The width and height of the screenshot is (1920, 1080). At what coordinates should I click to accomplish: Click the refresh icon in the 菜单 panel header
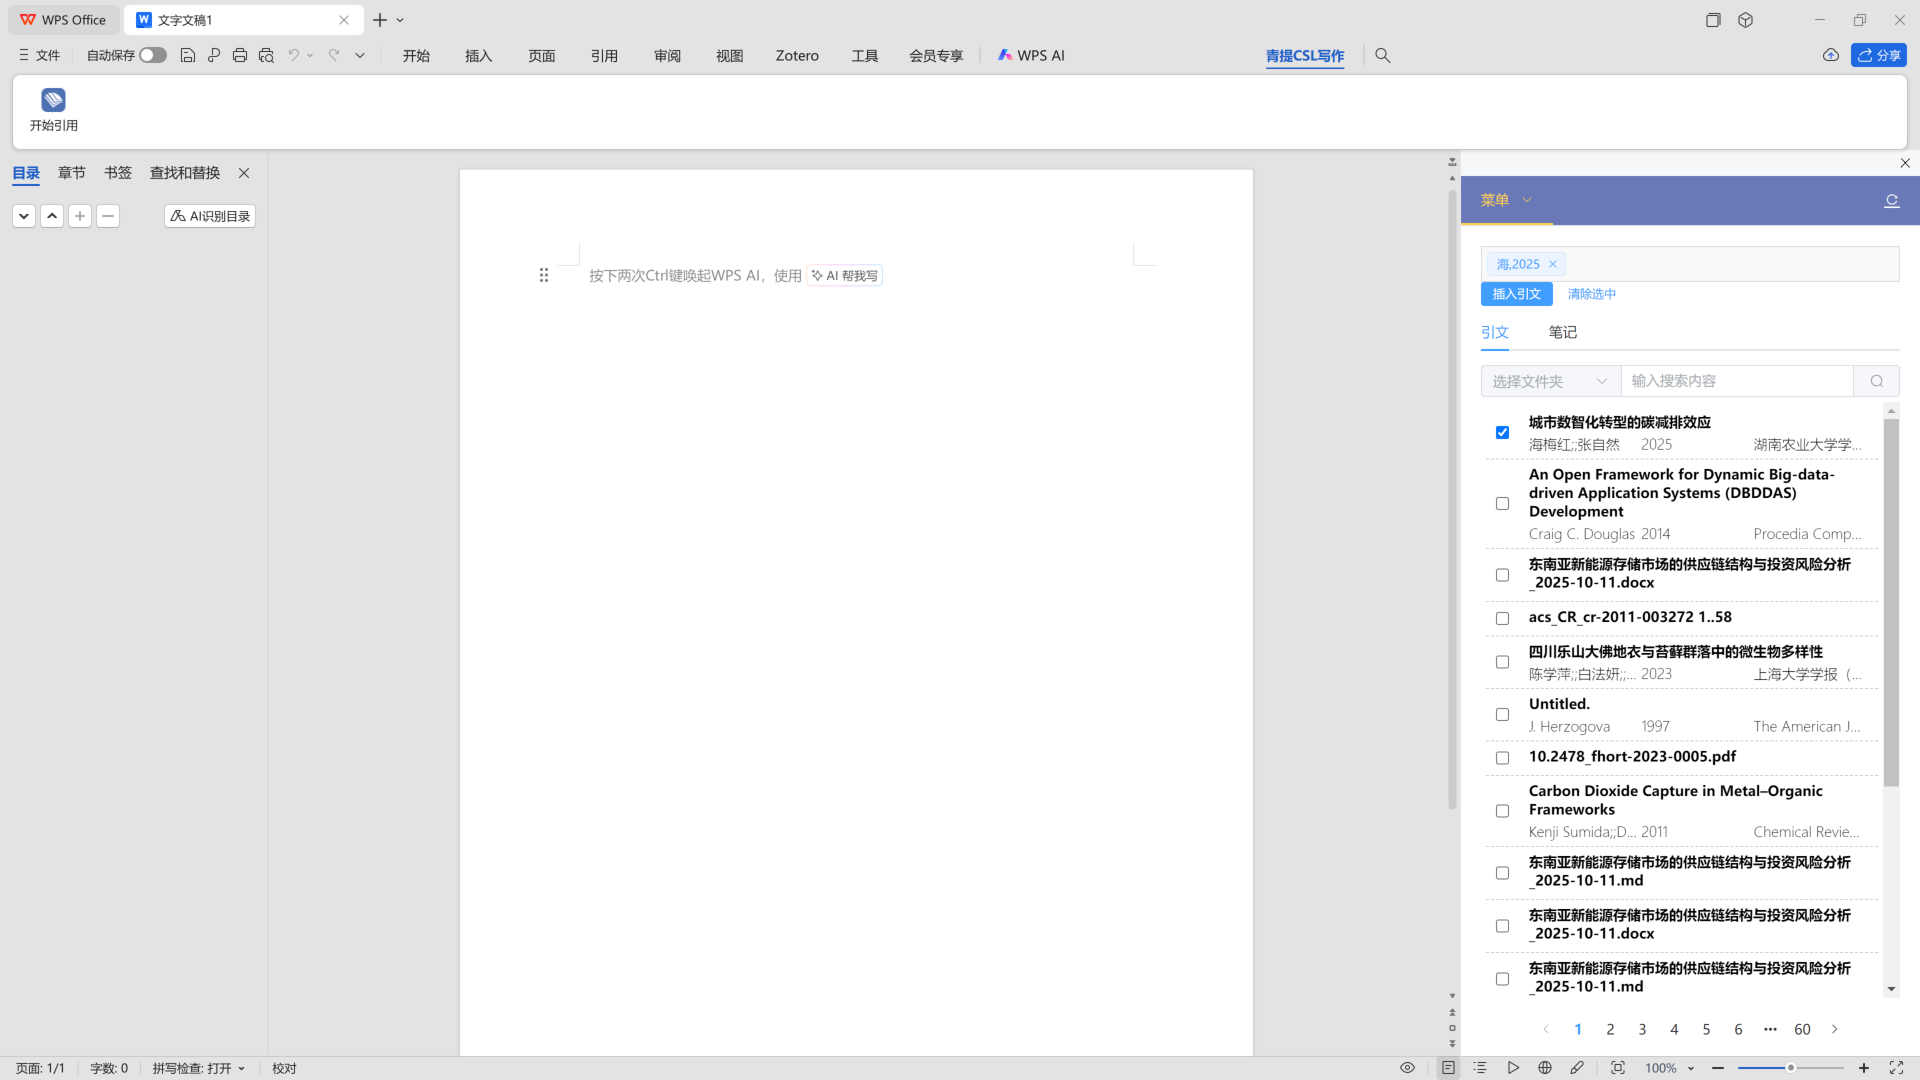1891,201
